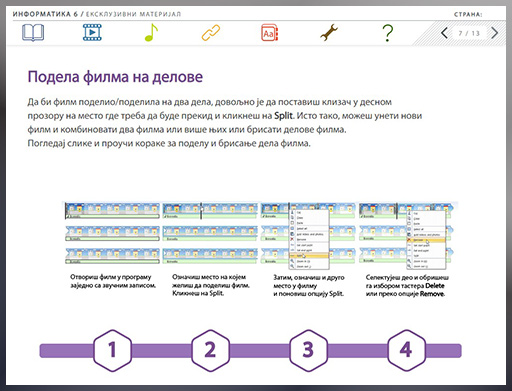Click the brown wrench tools icon

coord(329,33)
